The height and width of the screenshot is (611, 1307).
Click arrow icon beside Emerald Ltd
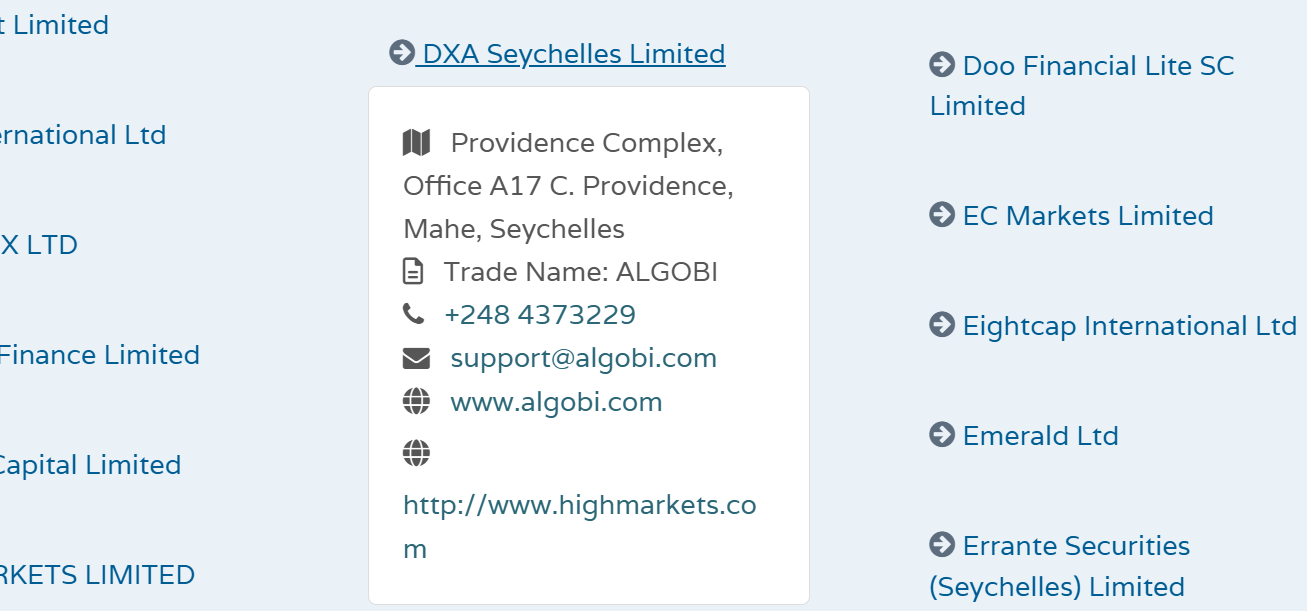click(x=942, y=434)
